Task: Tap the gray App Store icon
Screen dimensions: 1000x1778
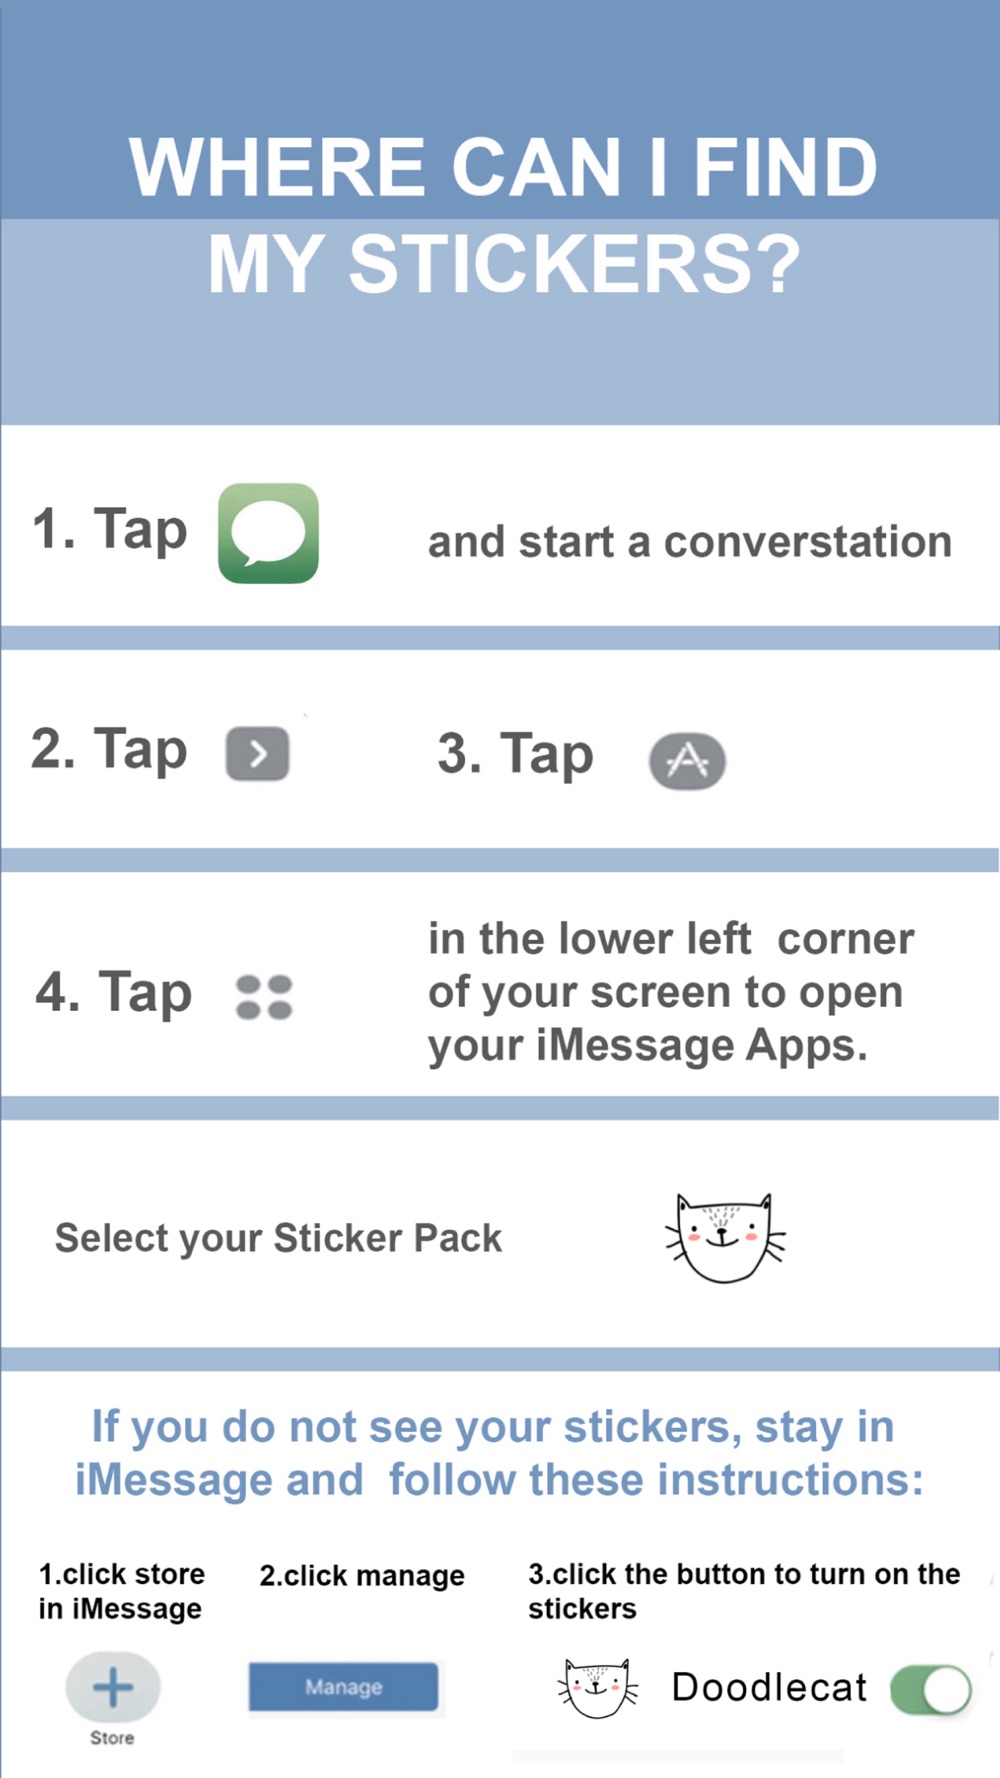Action: coord(687,761)
